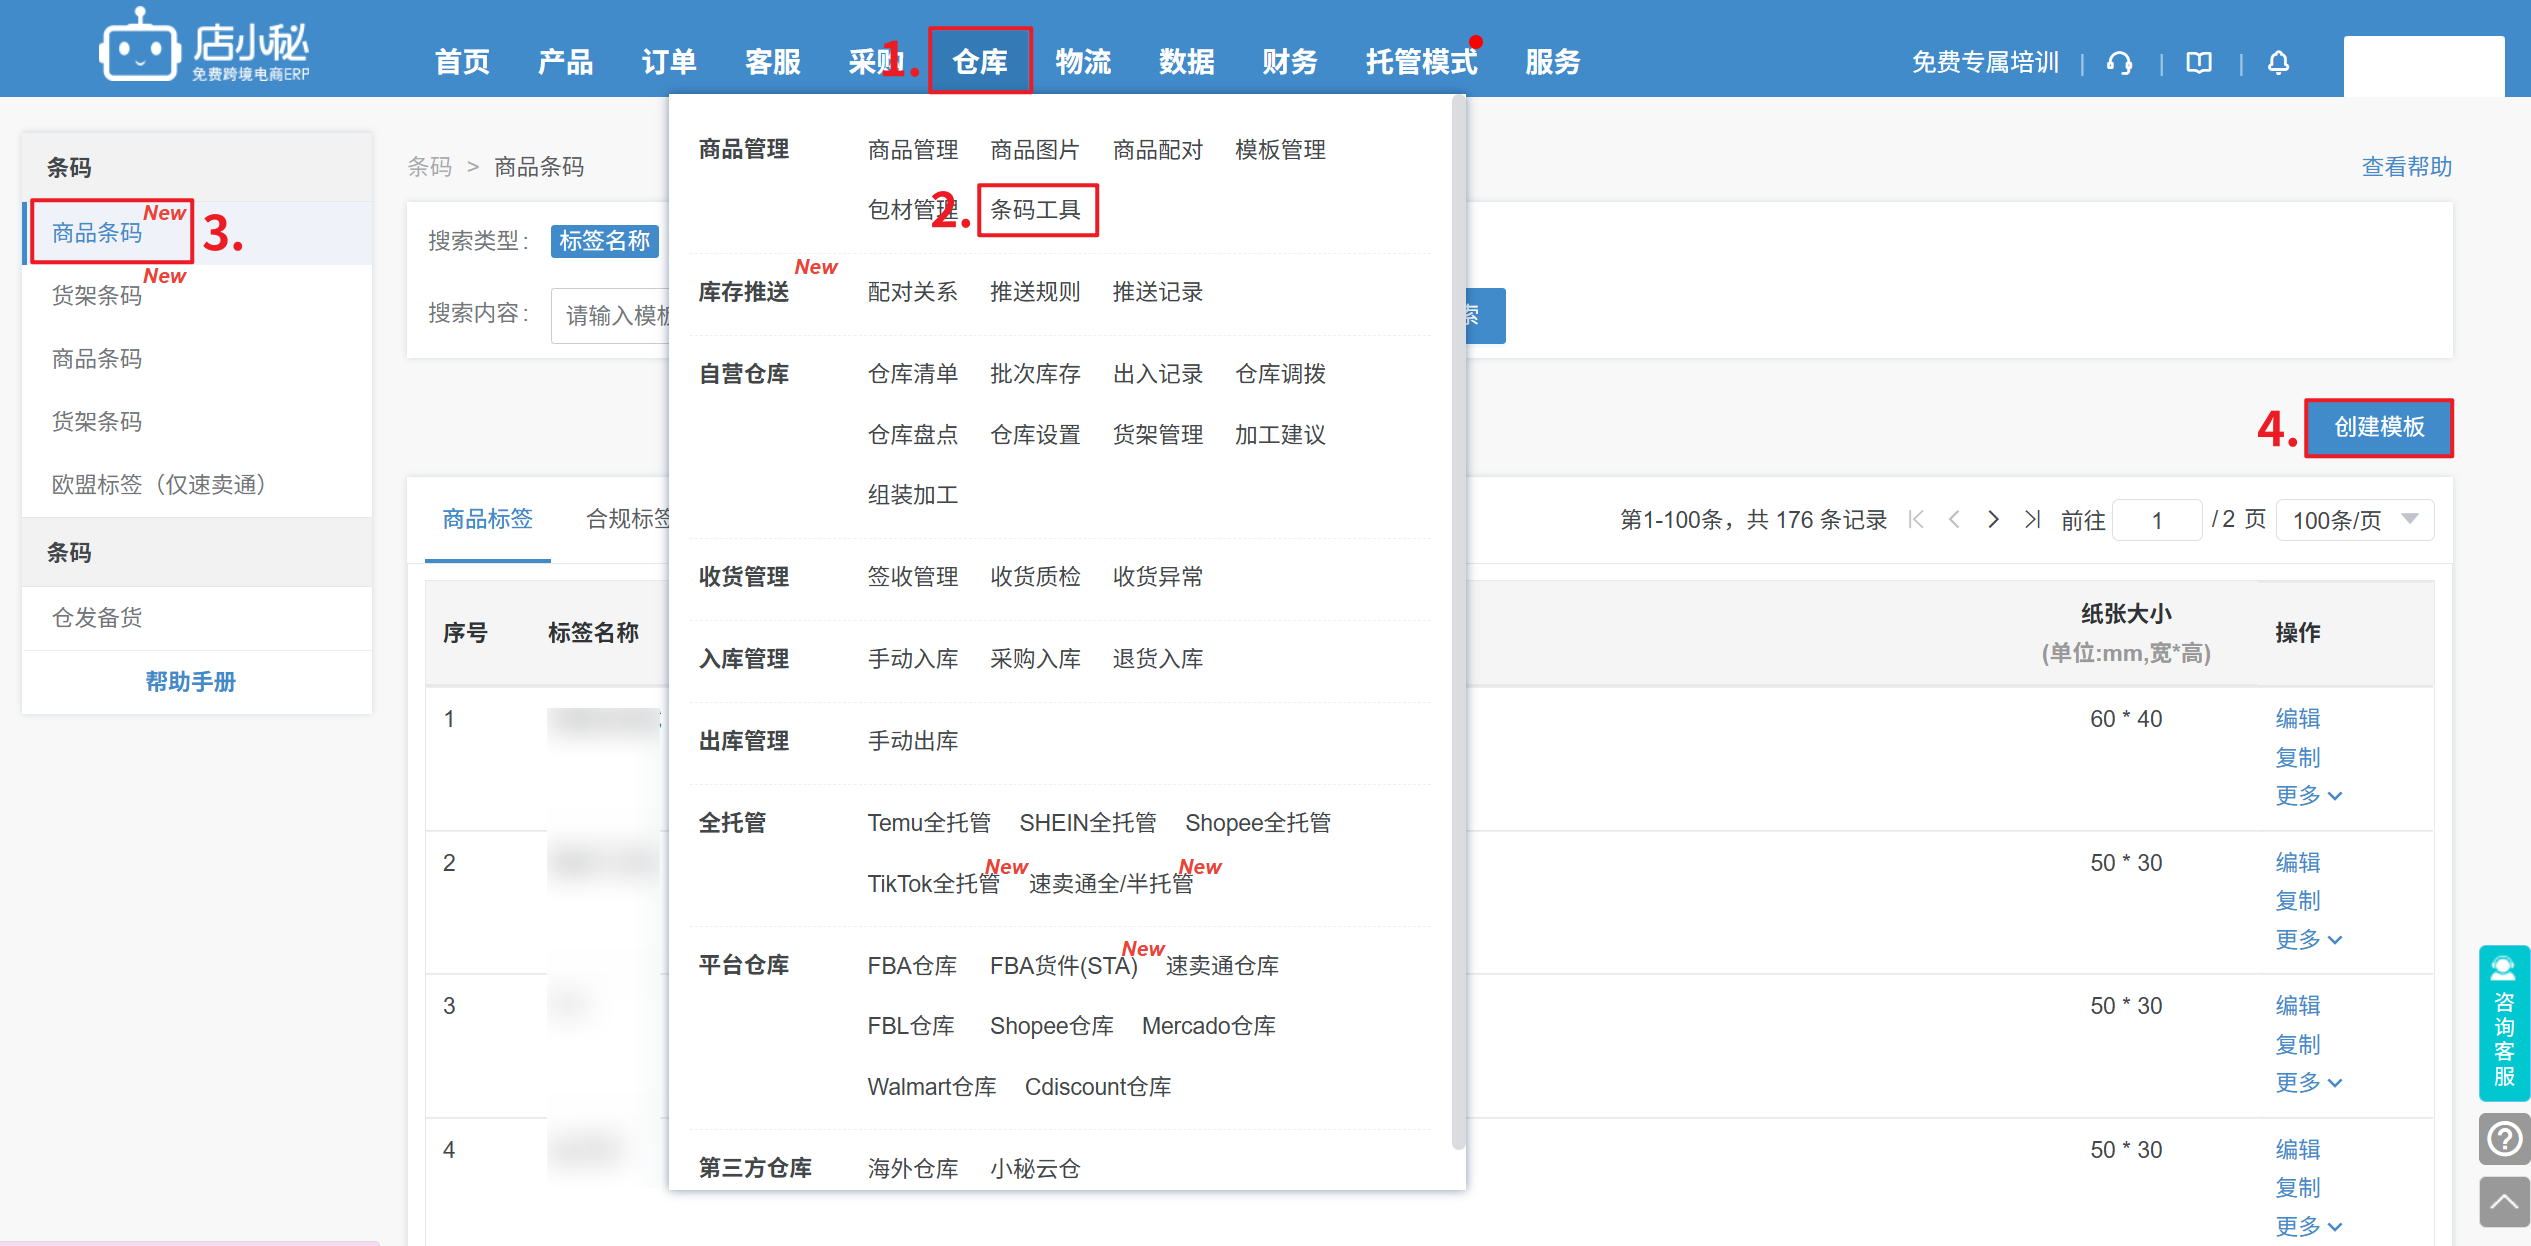Expand 更多 menu for row 1
The width and height of the screenshot is (2531, 1246).
click(2307, 796)
